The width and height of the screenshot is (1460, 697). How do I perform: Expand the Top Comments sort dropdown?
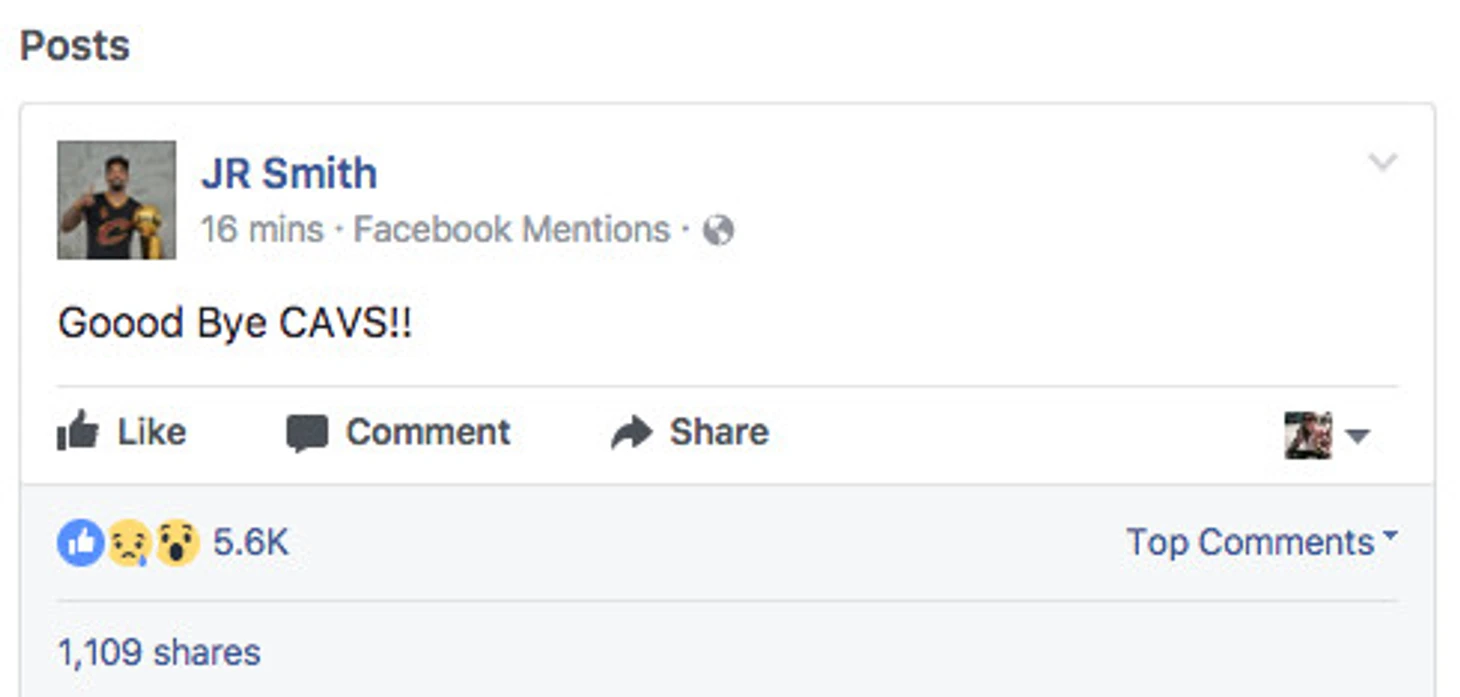pos(1261,542)
